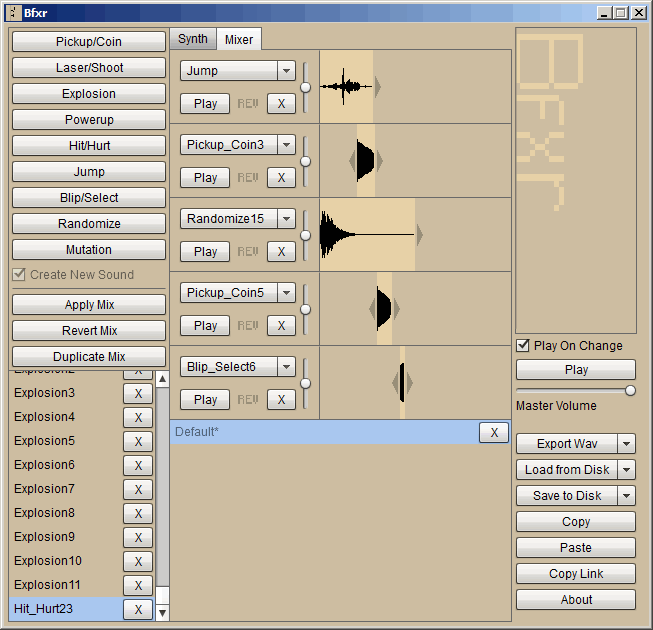The height and width of the screenshot is (630, 653).
Task: Click the Copy Link button
Action: tap(576, 574)
